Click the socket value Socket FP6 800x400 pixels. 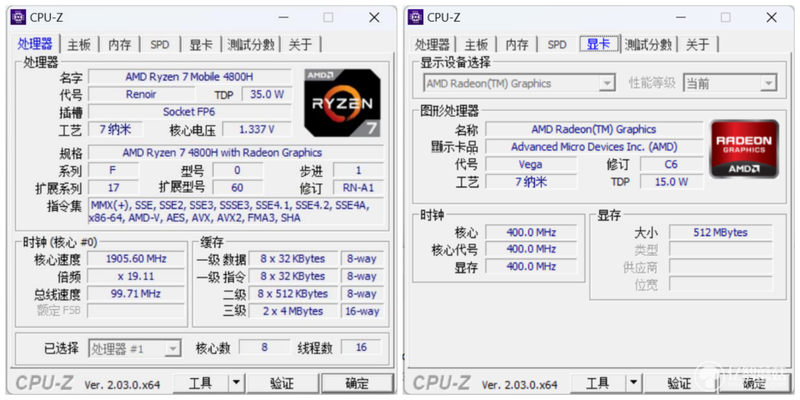coord(190,112)
